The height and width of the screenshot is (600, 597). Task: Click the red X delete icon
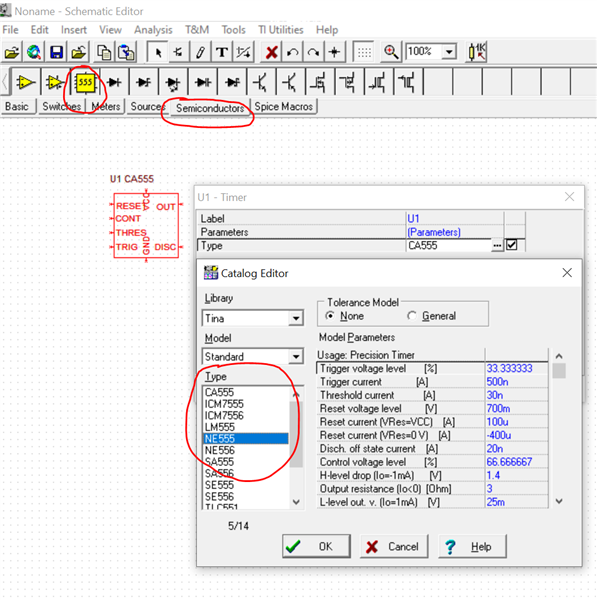point(271,52)
